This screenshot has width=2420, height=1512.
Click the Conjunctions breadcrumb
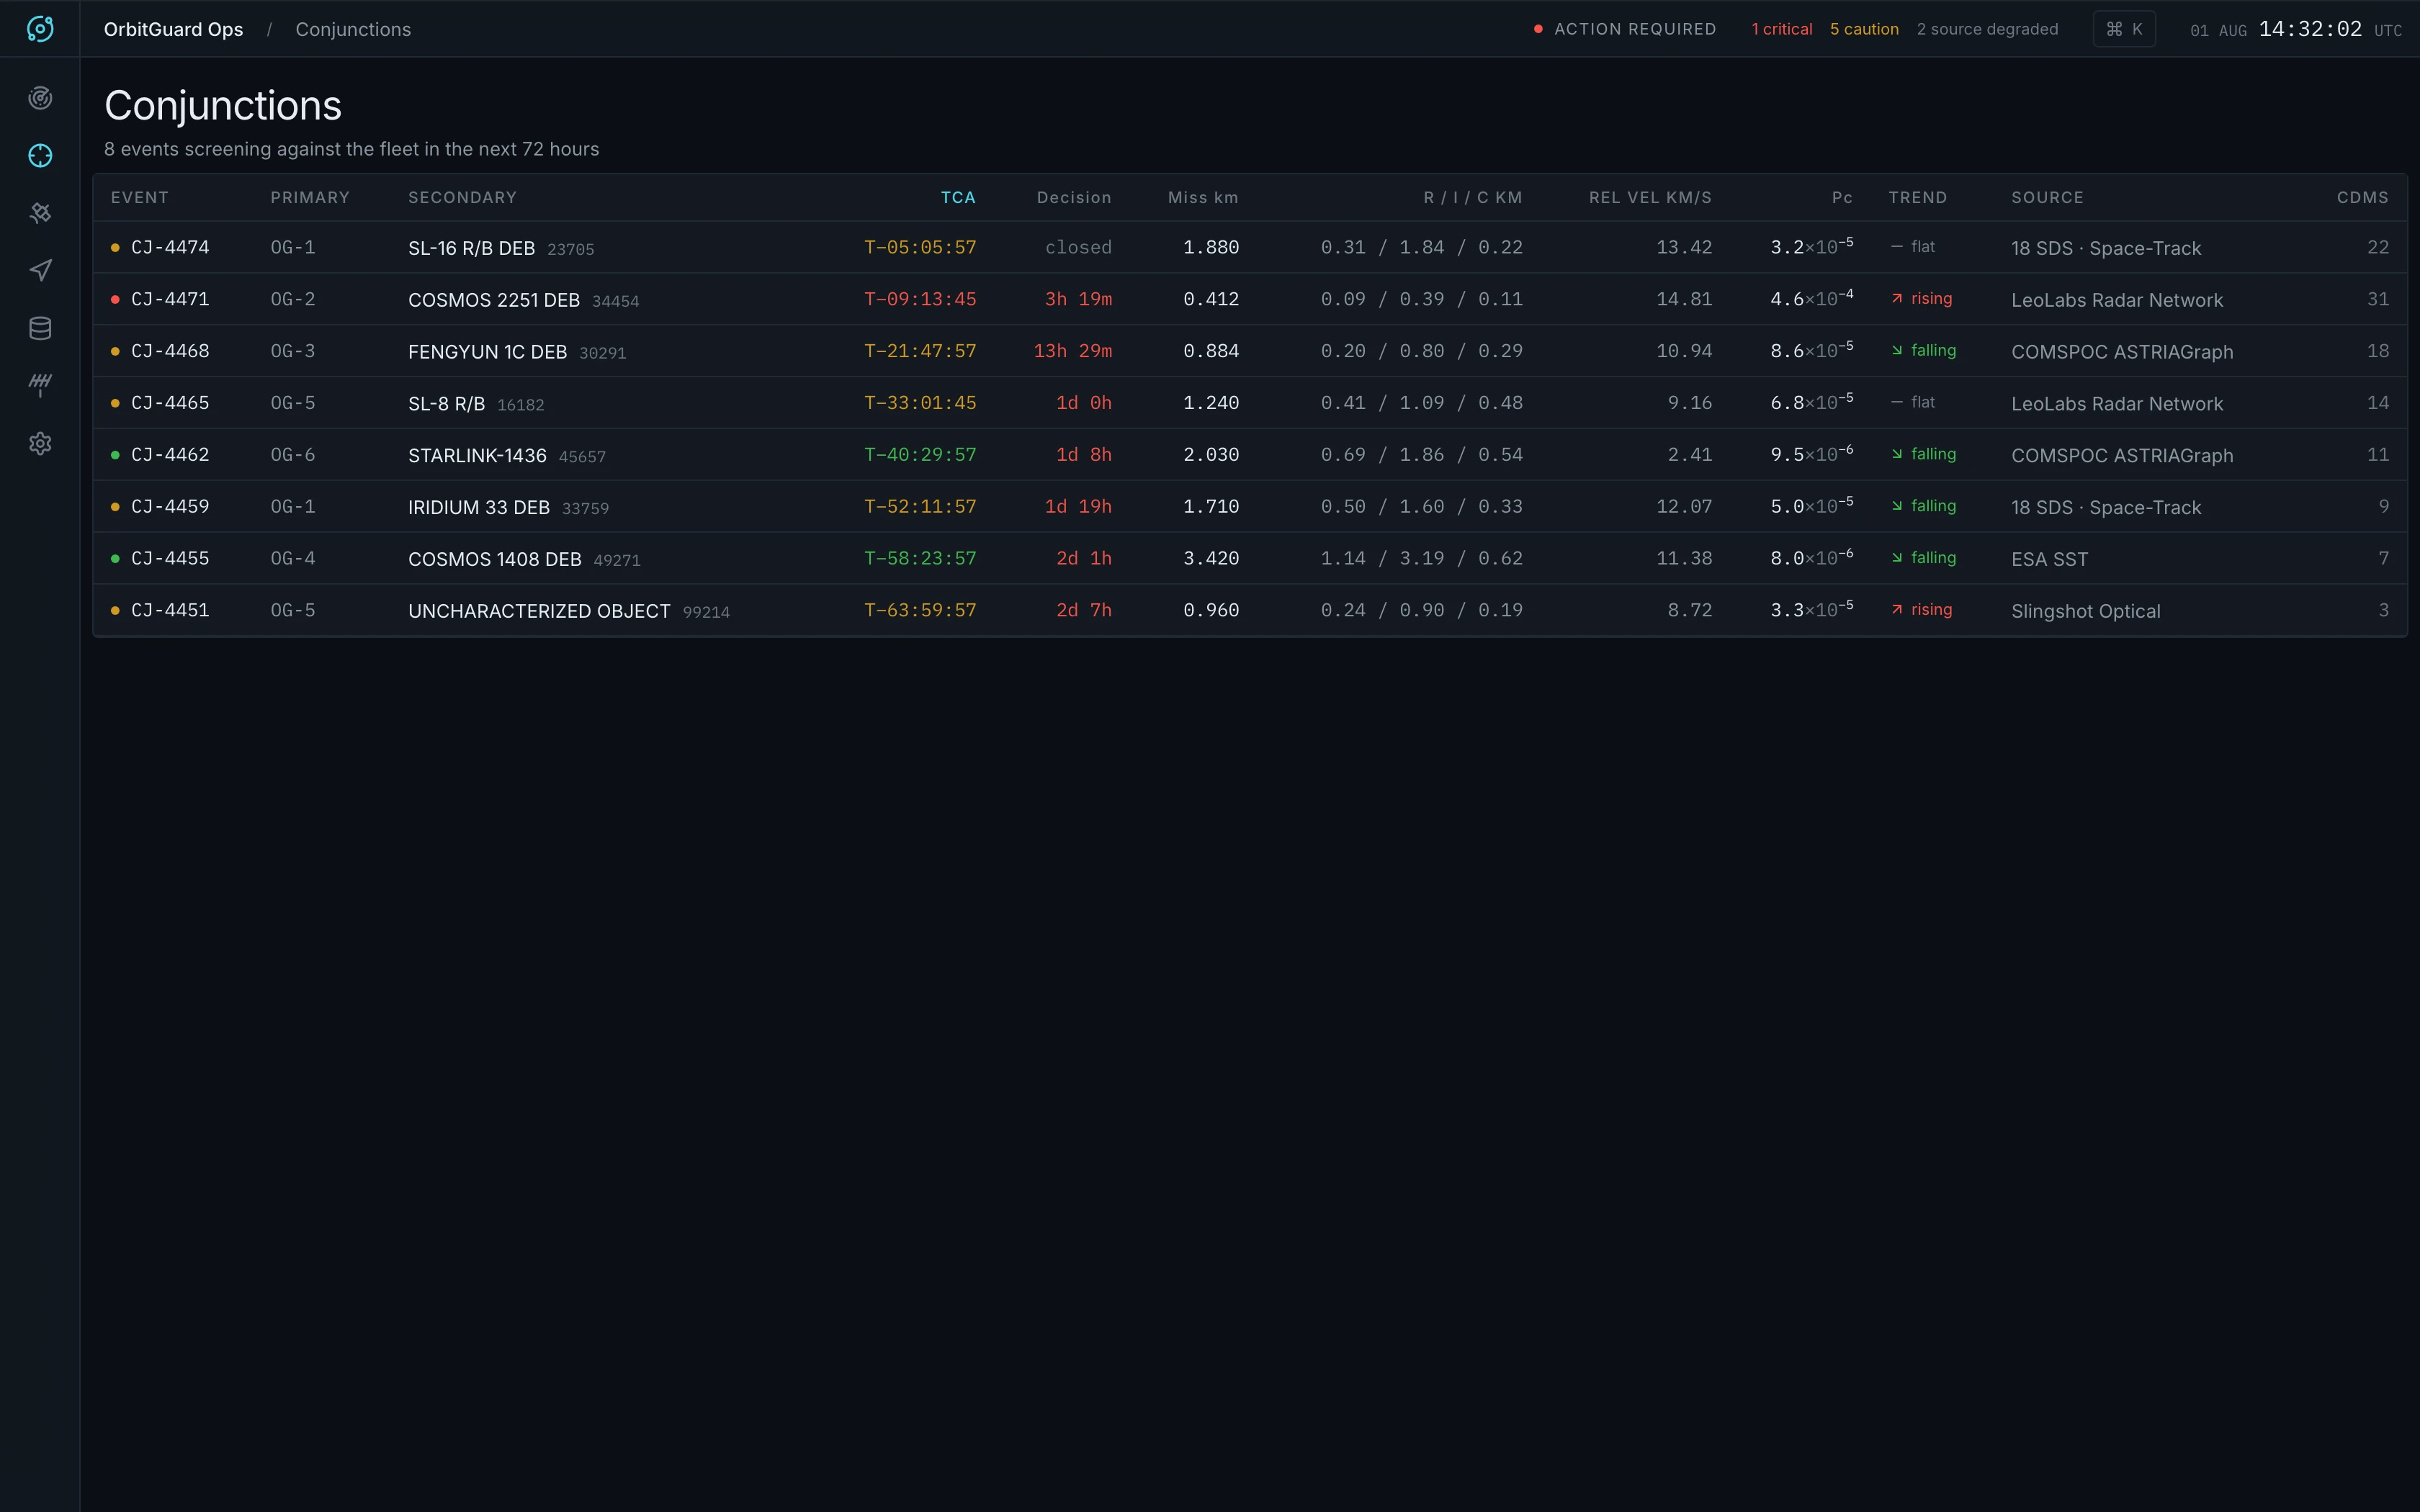[353, 29]
